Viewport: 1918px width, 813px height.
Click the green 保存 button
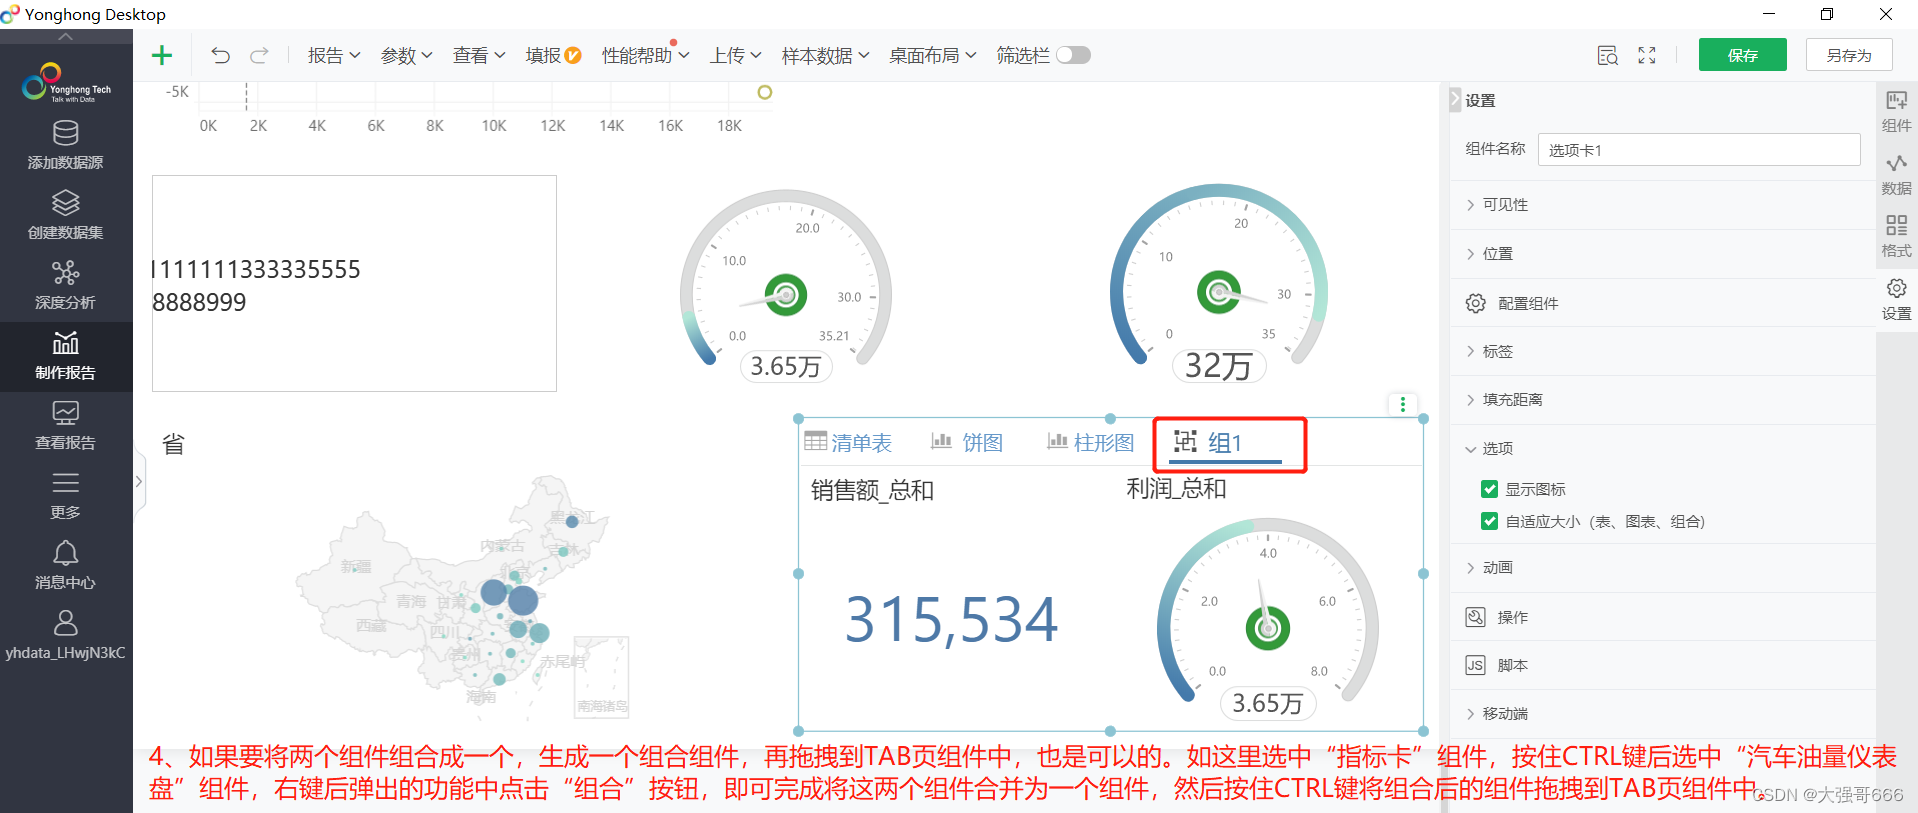click(1743, 55)
